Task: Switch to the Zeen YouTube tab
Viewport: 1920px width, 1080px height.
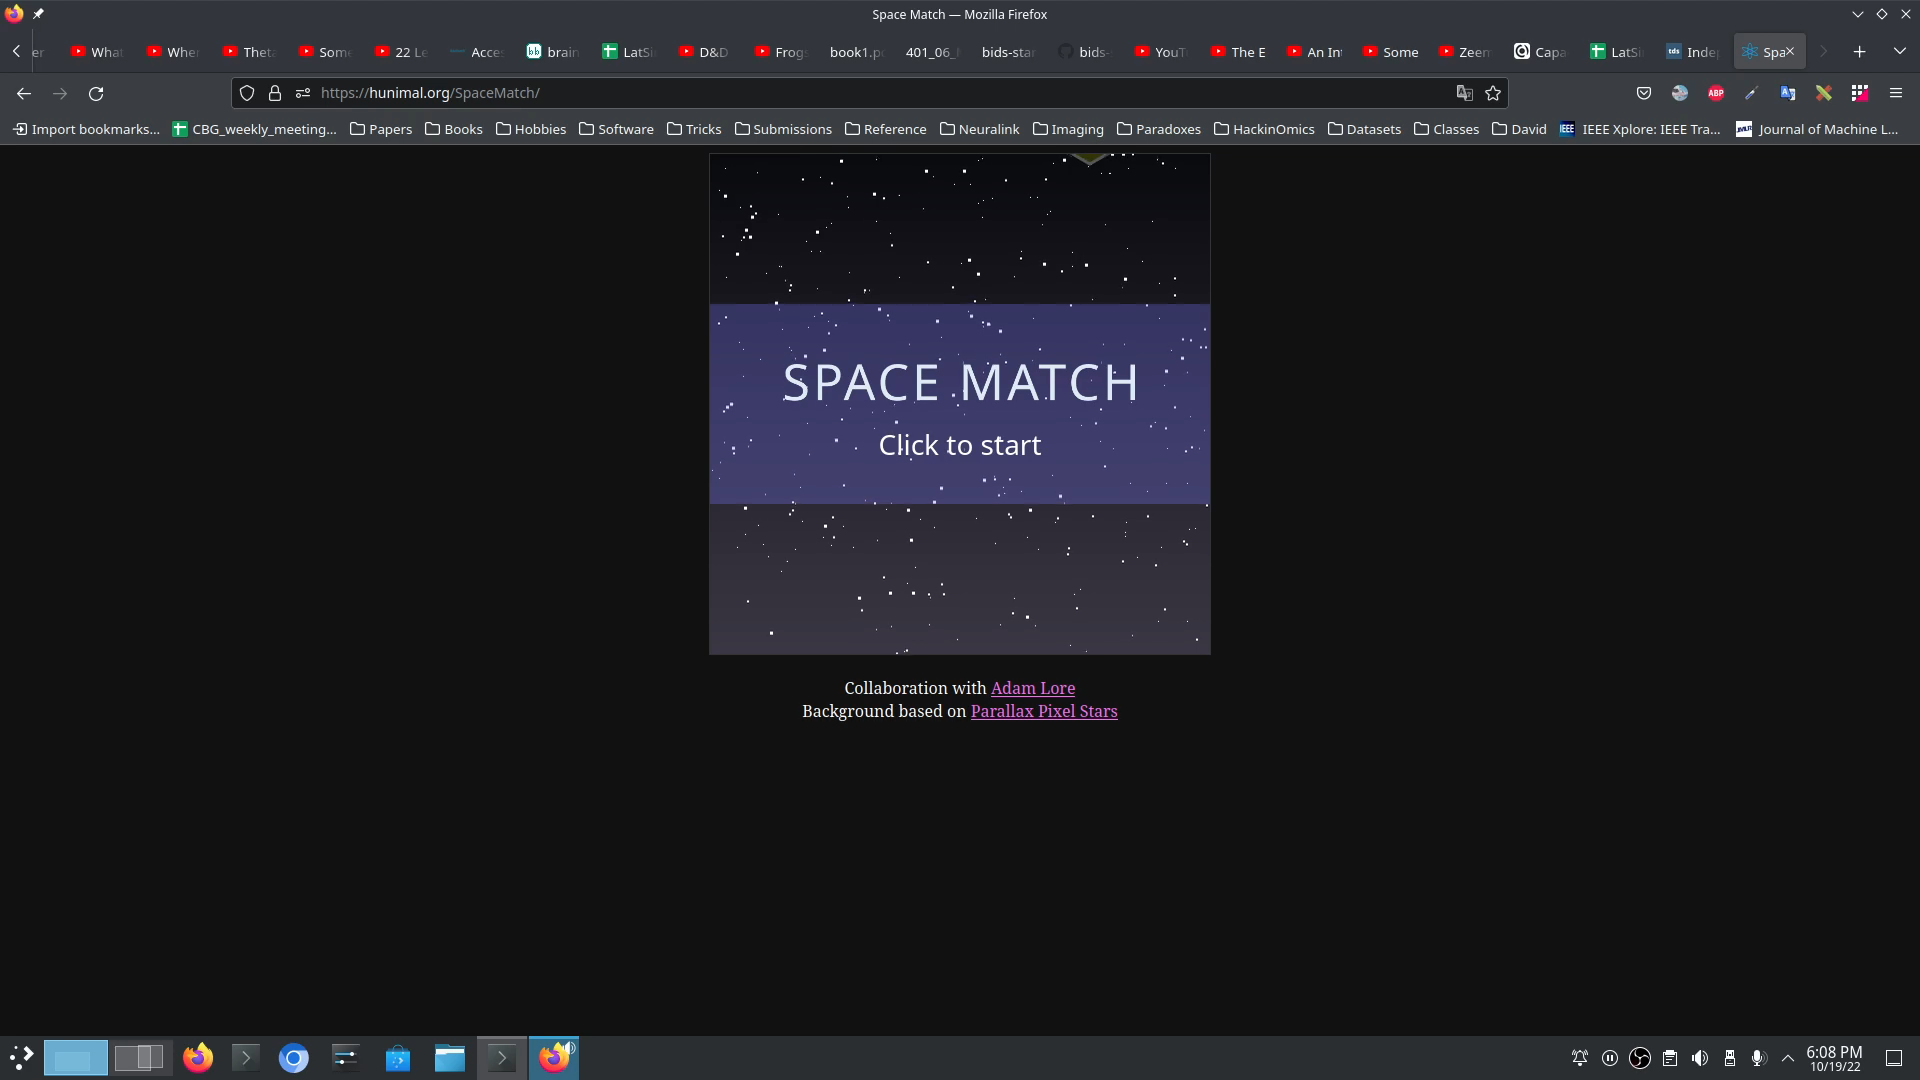Action: (1465, 52)
